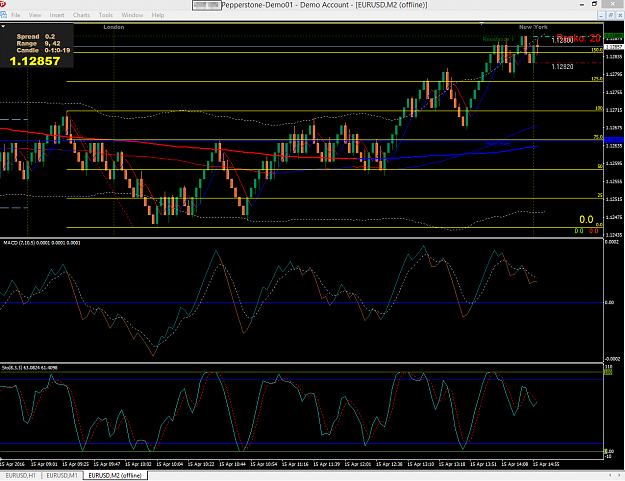Click the blue highlighted price tag on axis

[614, 140]
